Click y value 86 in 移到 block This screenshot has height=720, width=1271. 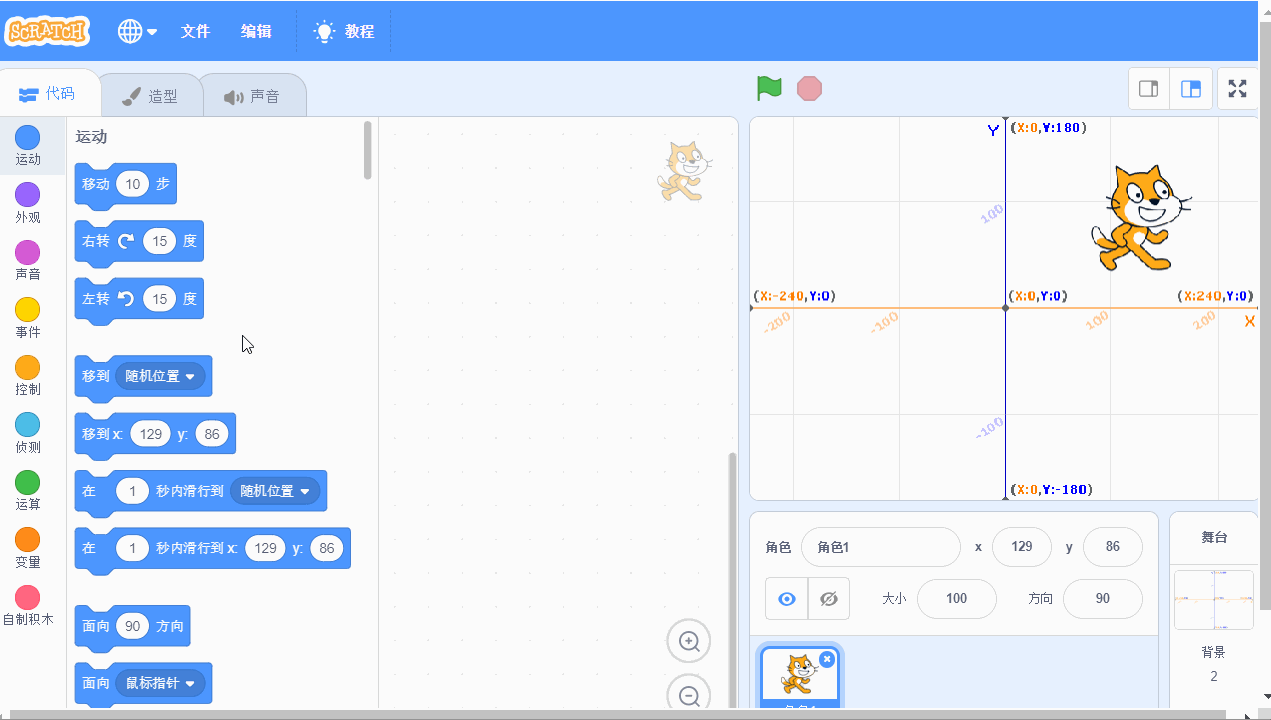click(212, 434)
